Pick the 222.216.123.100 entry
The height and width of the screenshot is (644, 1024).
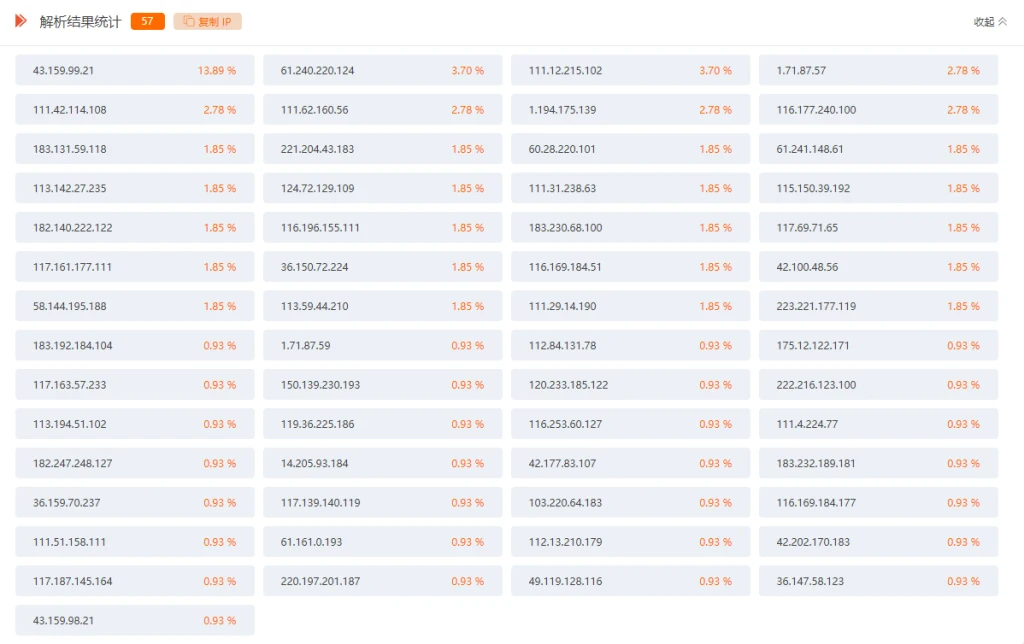pos(816,385)
